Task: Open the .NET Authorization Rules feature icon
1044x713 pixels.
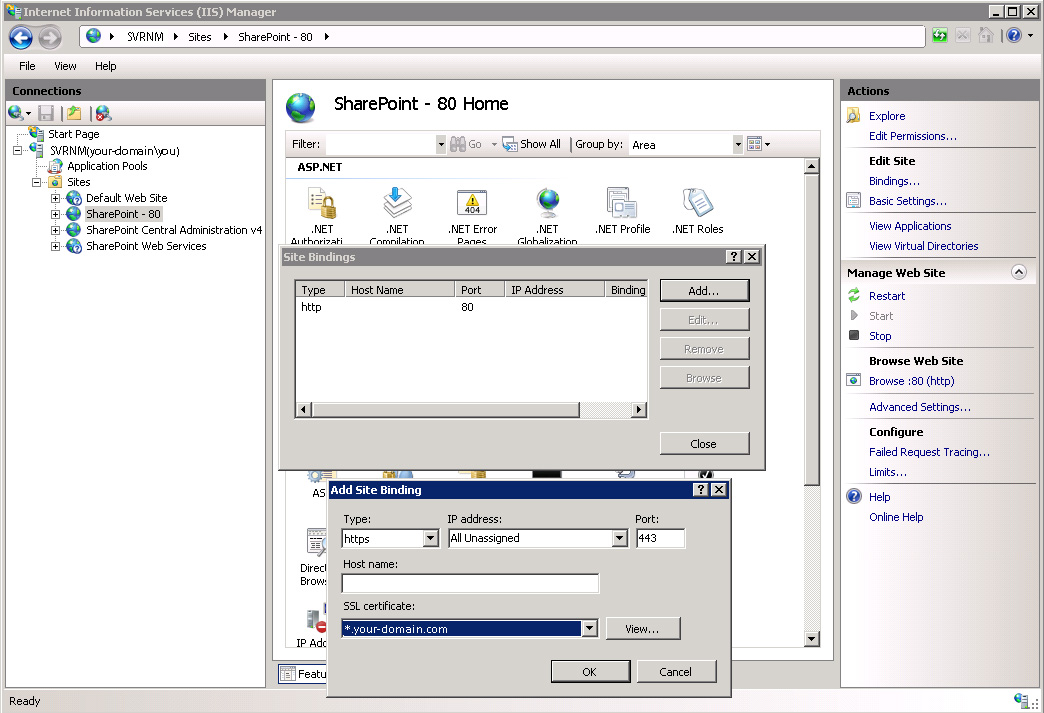Action: pos(323,203)
